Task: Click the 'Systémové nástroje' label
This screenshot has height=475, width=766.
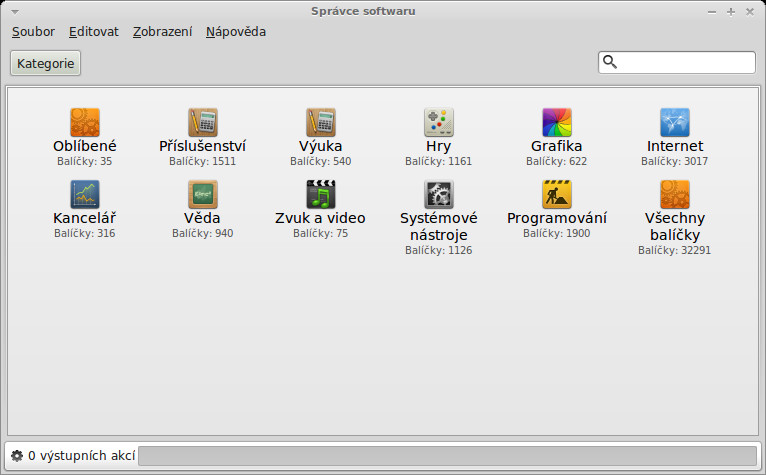Action: click(439, 226)
